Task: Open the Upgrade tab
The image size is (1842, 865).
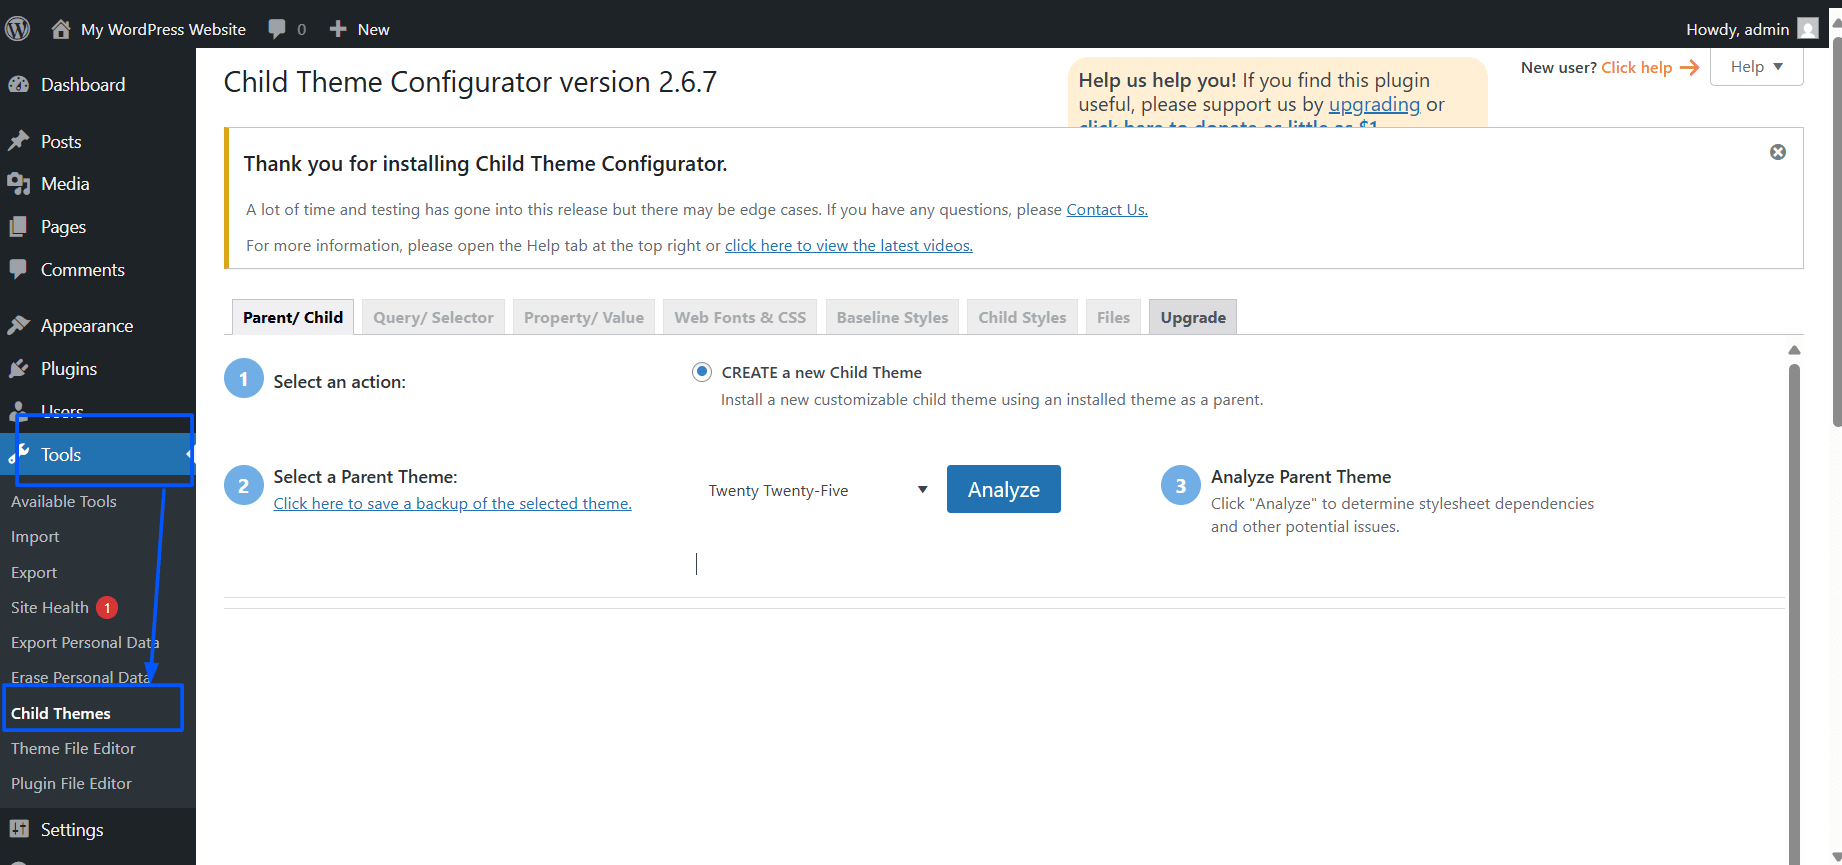Action: (x=1193, y=317)
